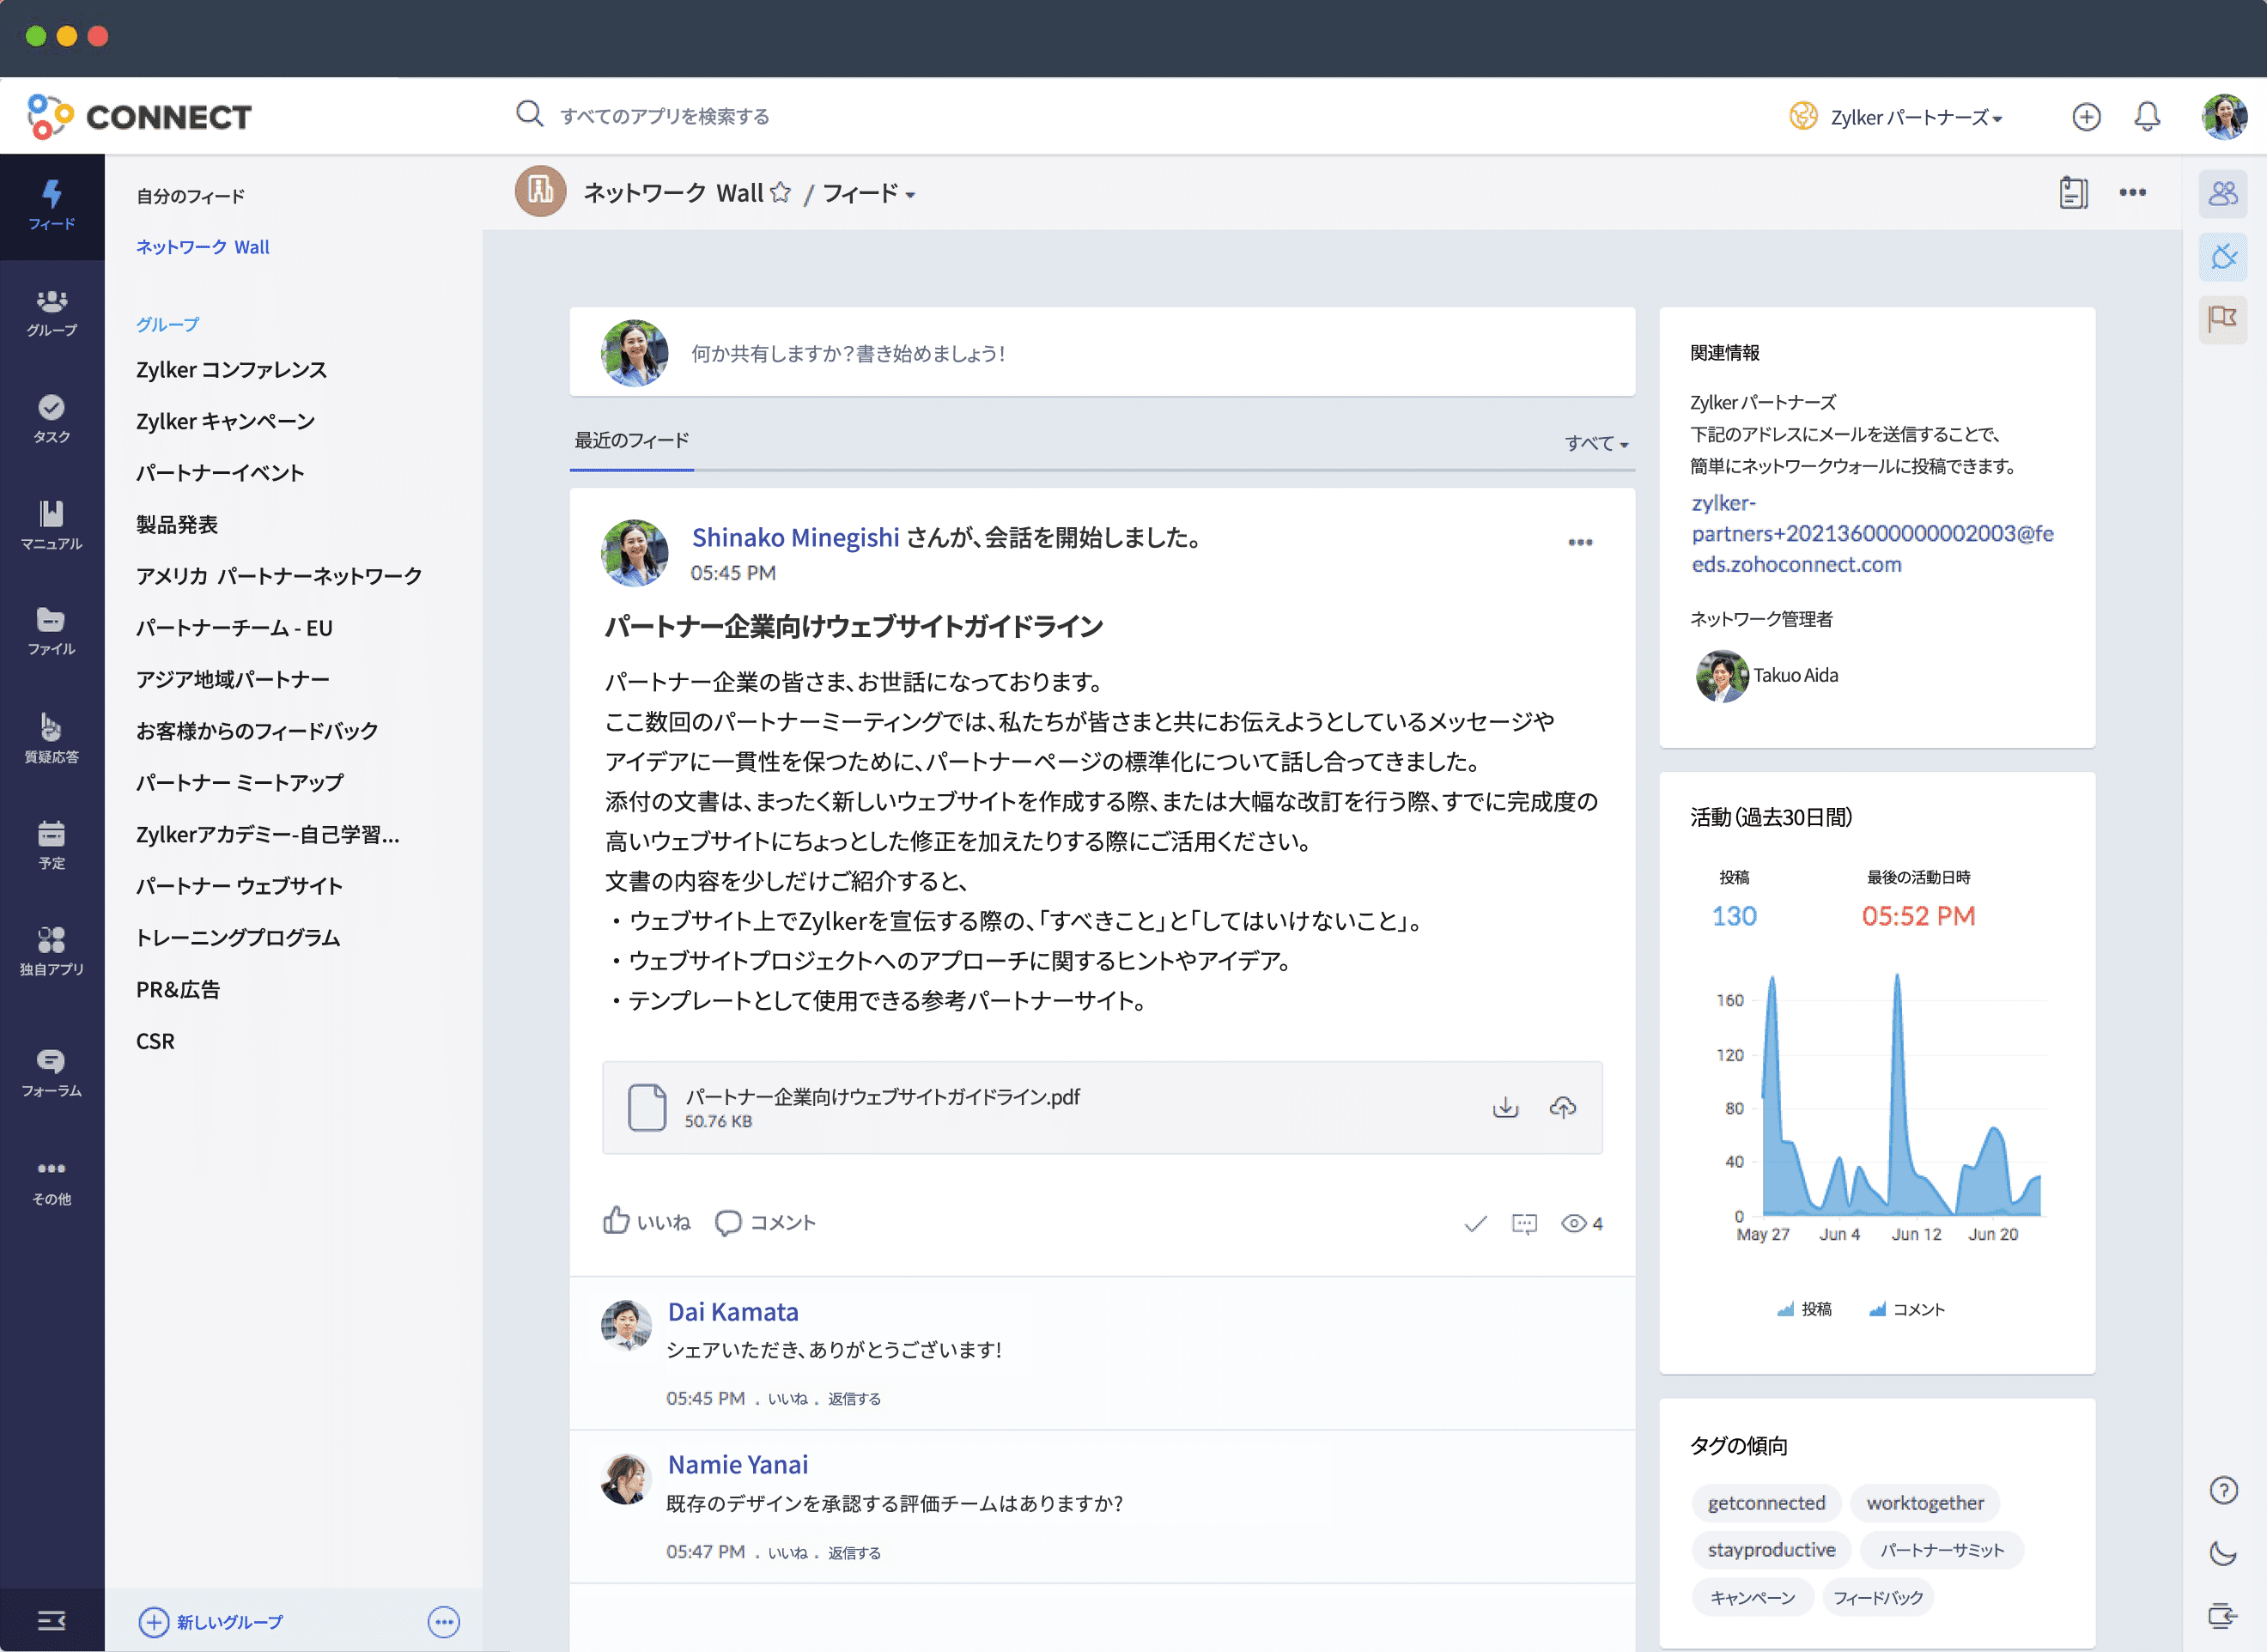
Task: Expand the フィード view dropdown
Action: pos(868,193)
